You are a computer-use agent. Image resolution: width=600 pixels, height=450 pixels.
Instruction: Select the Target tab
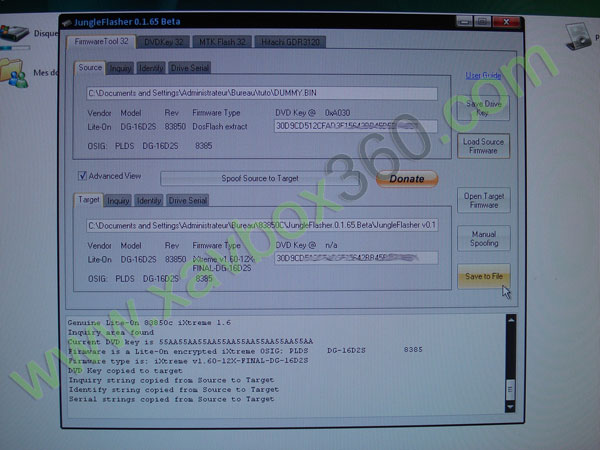[89, 200]
